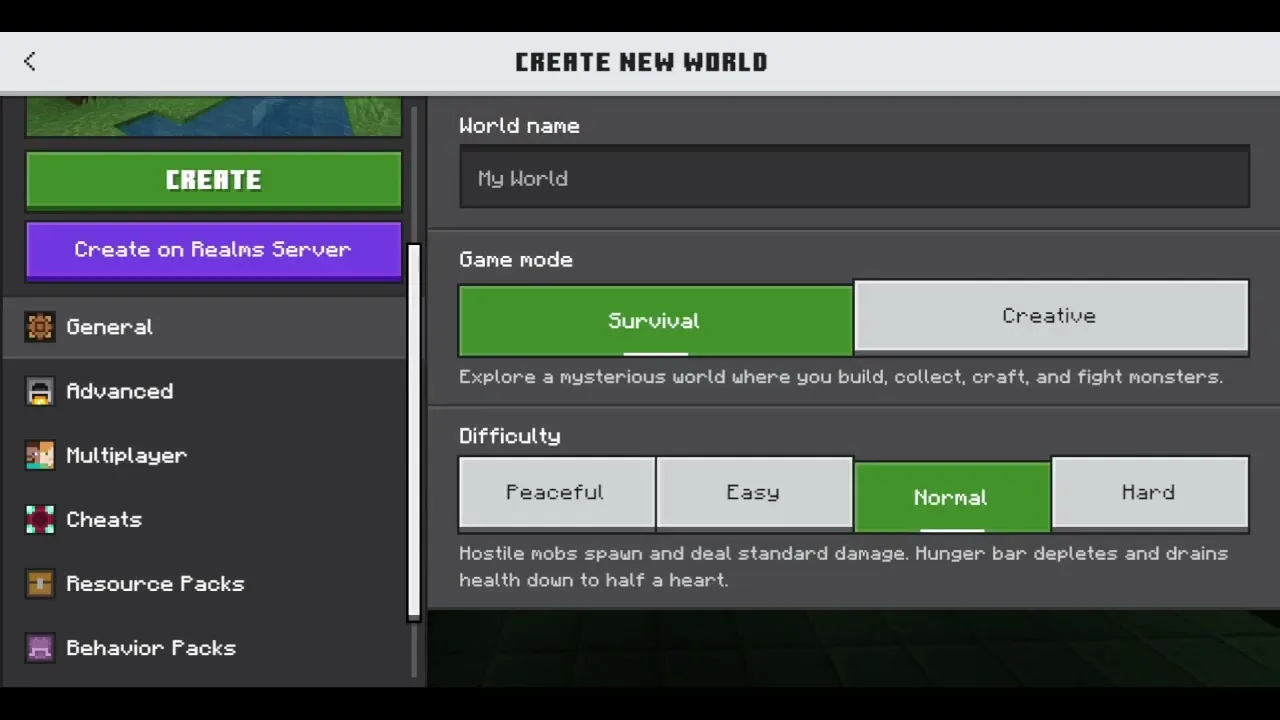Image resolution: width=1280 pixels, height=720 pixels.
Task: Click the World name text field
Action: tap(854, 178)
